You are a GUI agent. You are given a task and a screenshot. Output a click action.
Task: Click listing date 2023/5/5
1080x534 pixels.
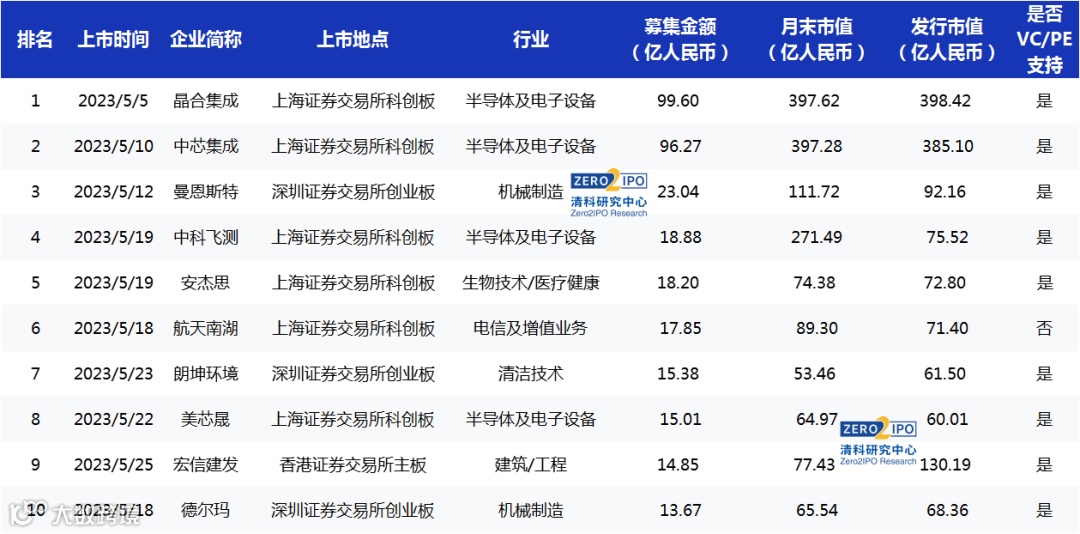click(x=114, y=101)
